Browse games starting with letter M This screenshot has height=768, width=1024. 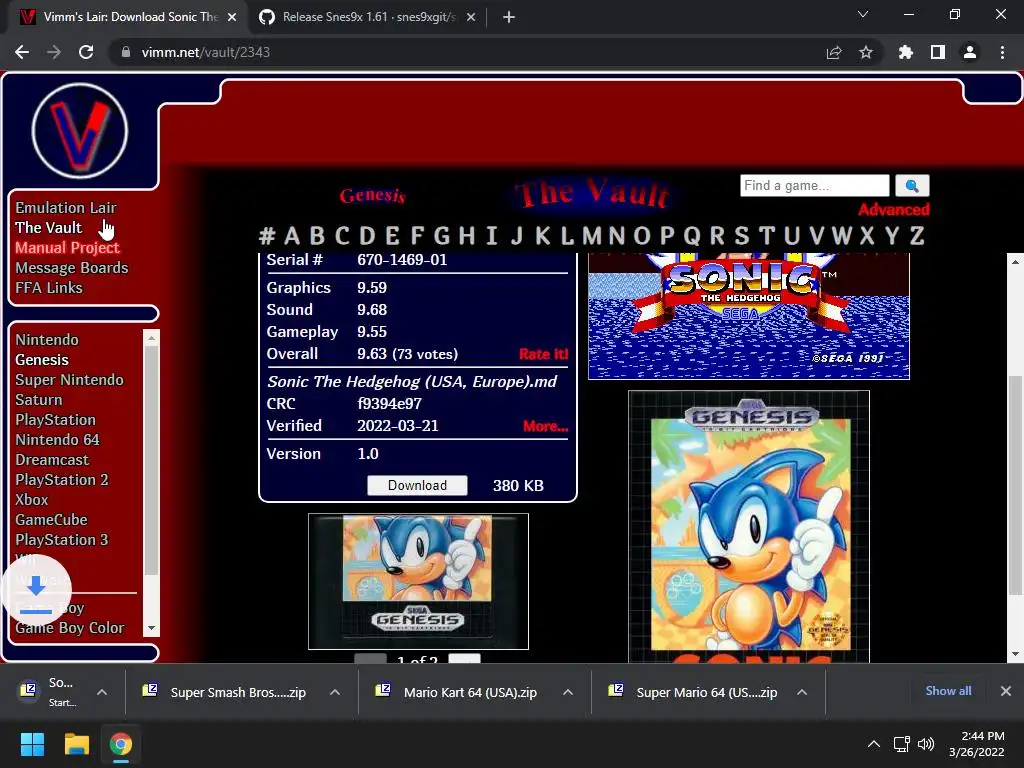tap(592, 235)
